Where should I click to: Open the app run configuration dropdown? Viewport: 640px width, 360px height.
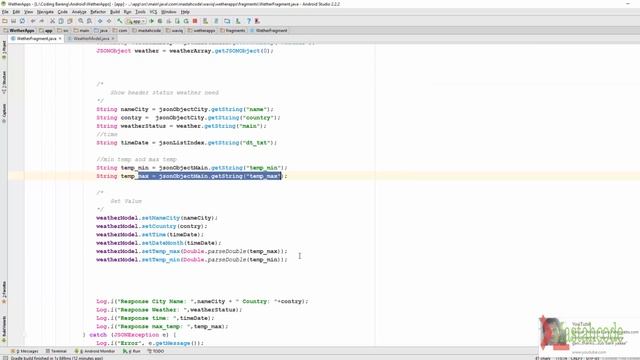[136, 21]
